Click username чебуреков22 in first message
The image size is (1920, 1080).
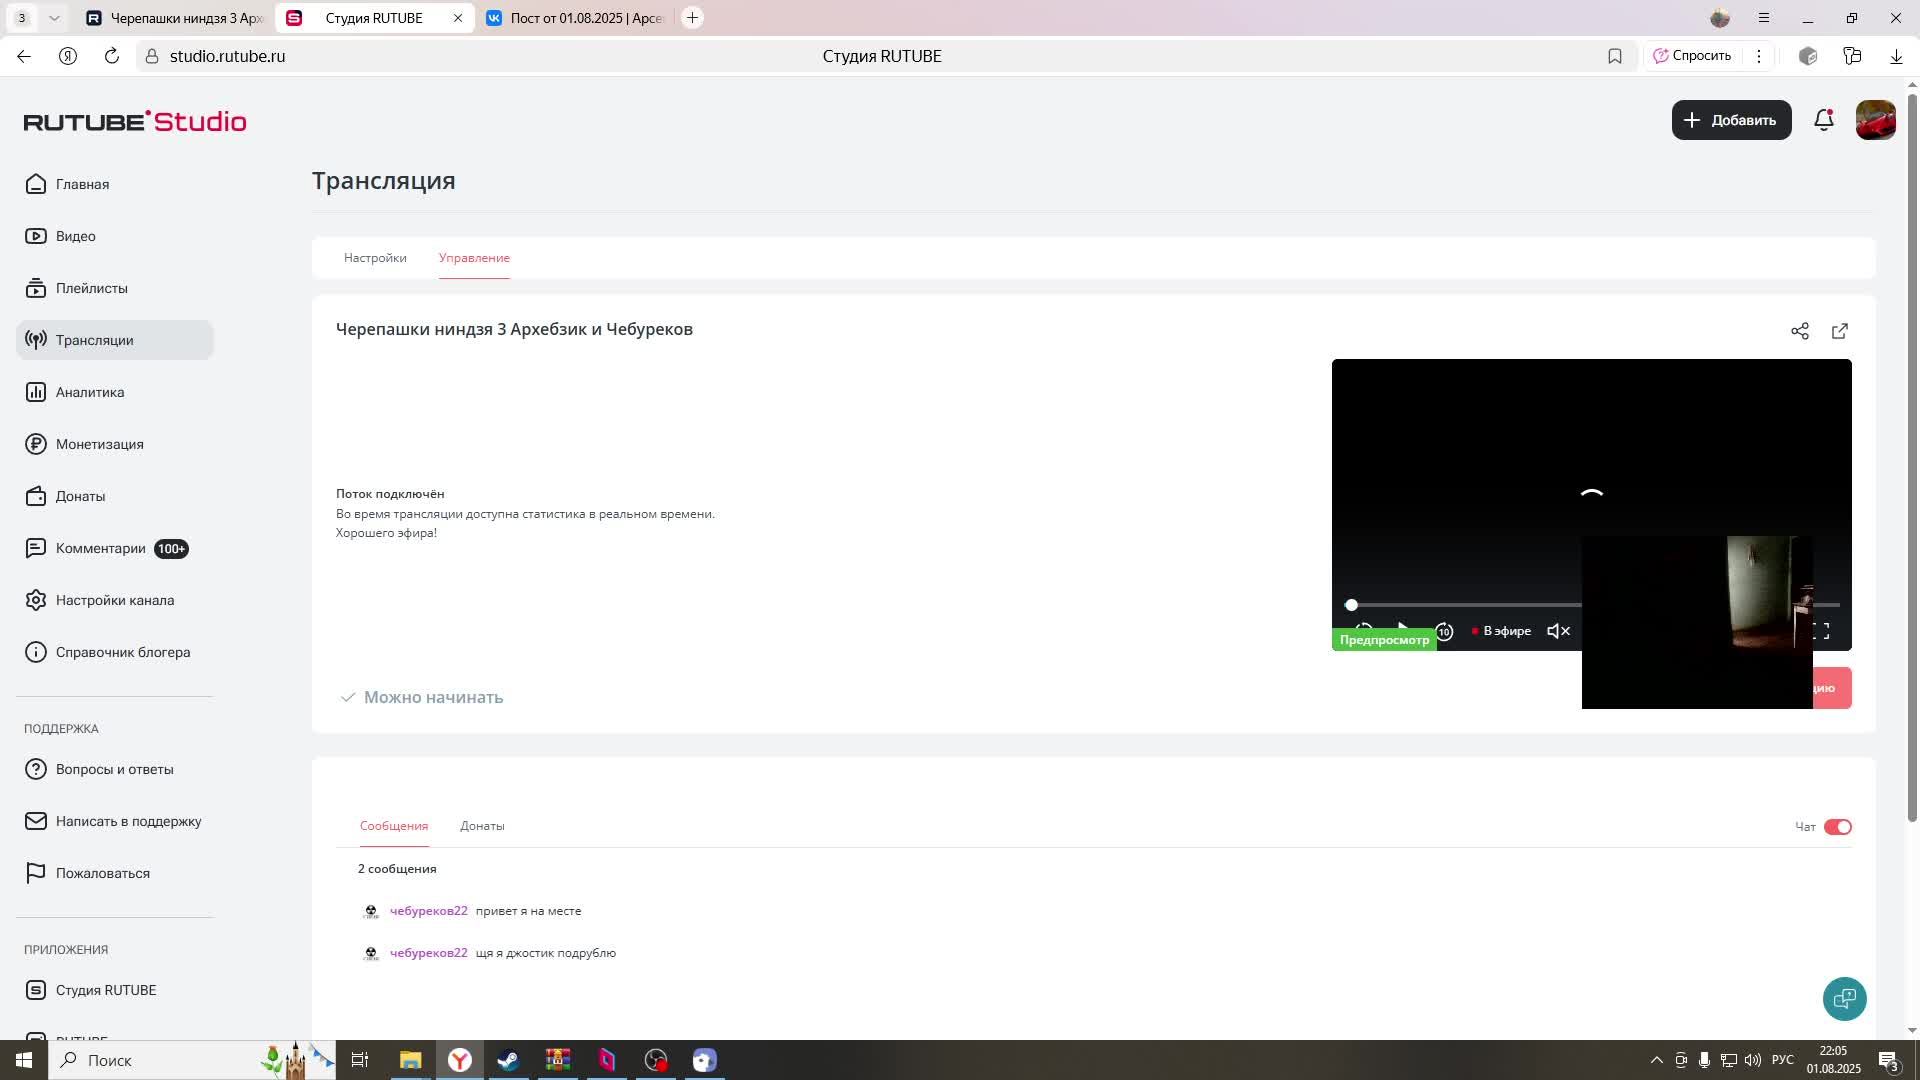428,911
